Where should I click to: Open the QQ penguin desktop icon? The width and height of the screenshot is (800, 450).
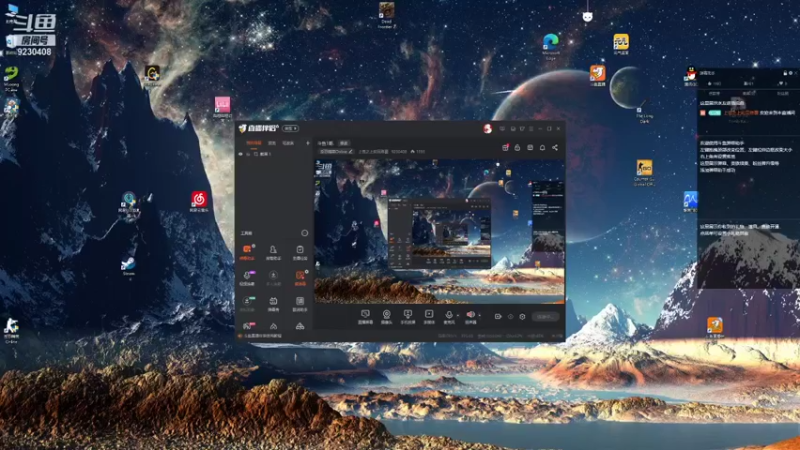pyautogui.click(x=691, y=74)
